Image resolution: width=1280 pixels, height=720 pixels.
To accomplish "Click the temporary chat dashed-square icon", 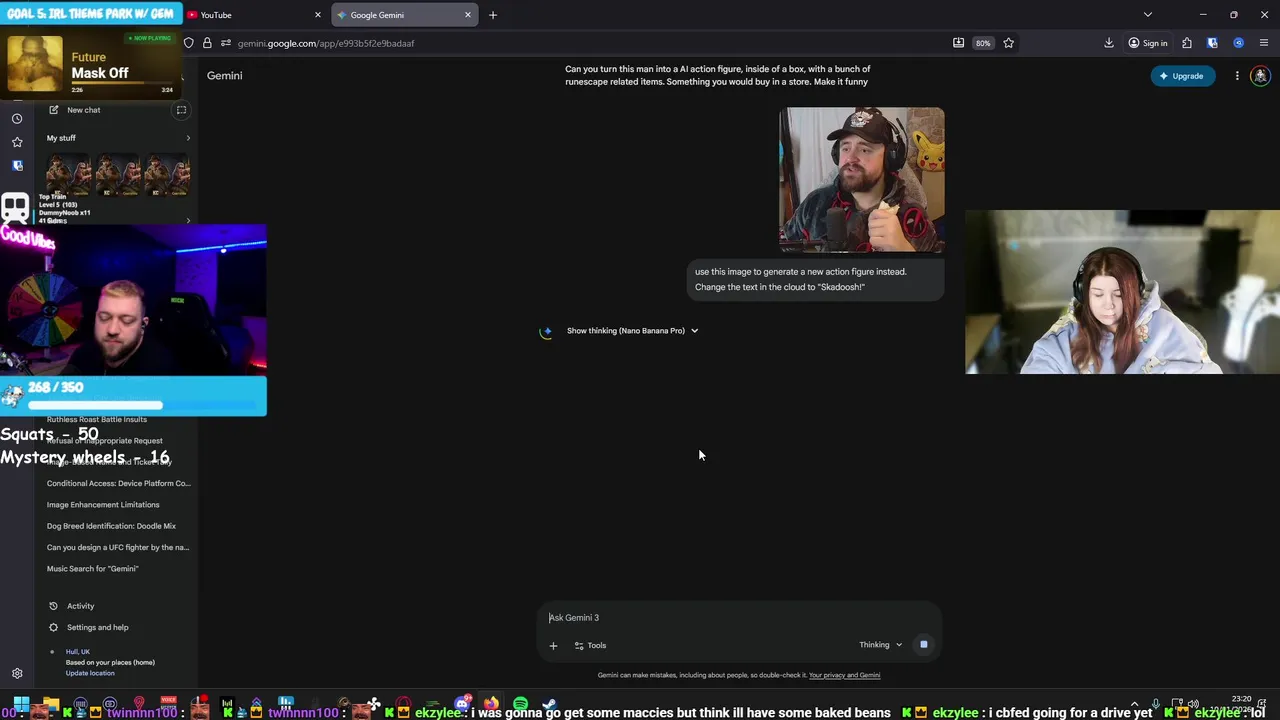I will coord(181,110).
